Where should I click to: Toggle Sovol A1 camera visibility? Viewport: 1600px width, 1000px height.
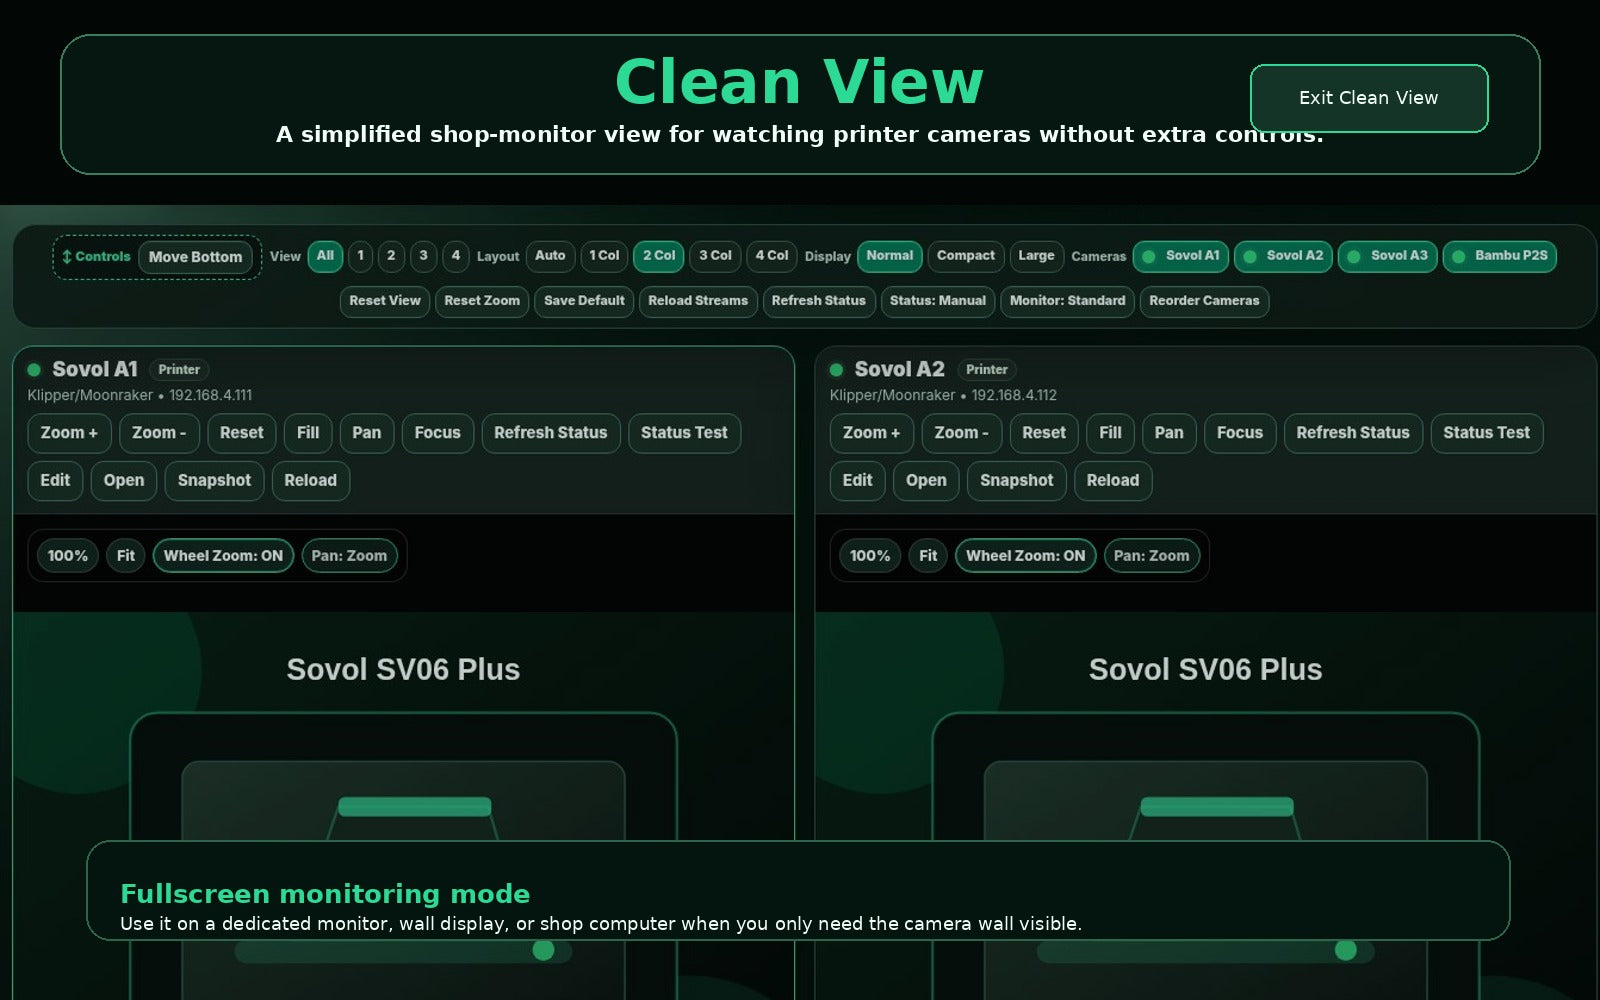click(1181, 256)
